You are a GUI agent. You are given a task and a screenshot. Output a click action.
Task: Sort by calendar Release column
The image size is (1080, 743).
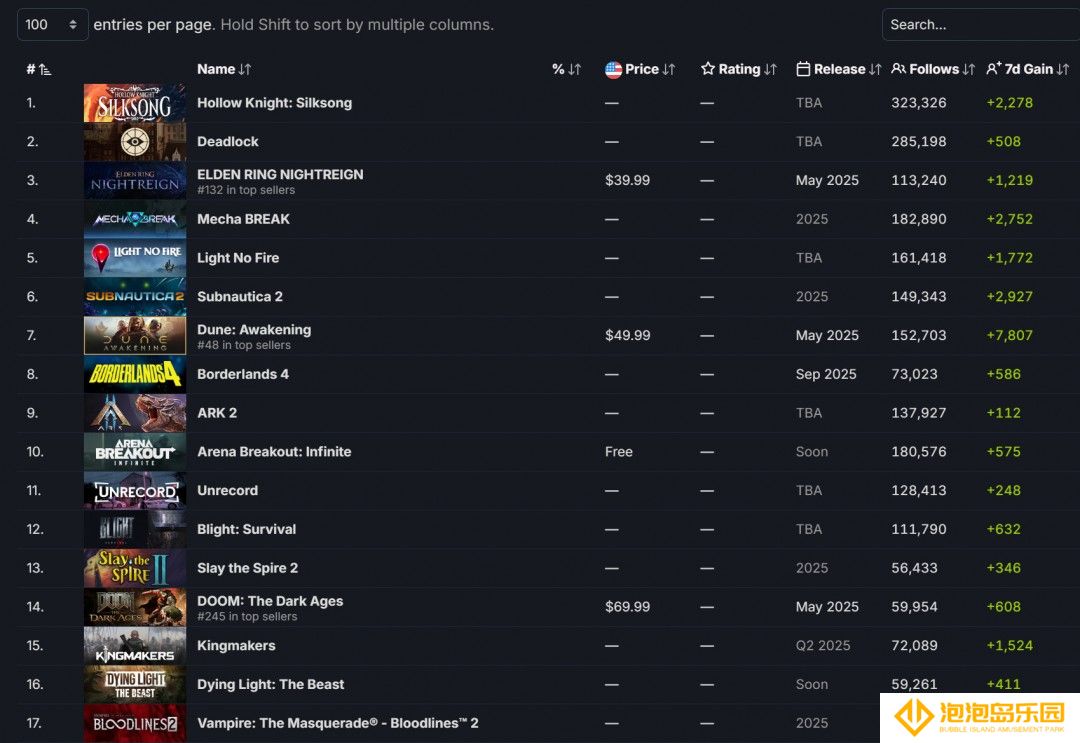(x=838, y=69)
